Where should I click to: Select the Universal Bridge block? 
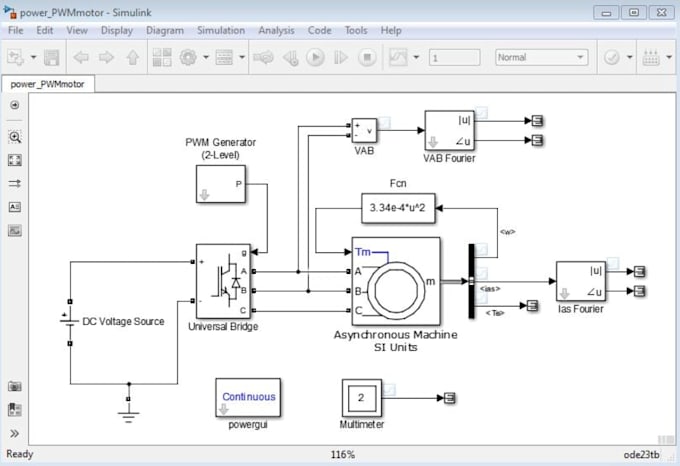(x=223, y=281)
